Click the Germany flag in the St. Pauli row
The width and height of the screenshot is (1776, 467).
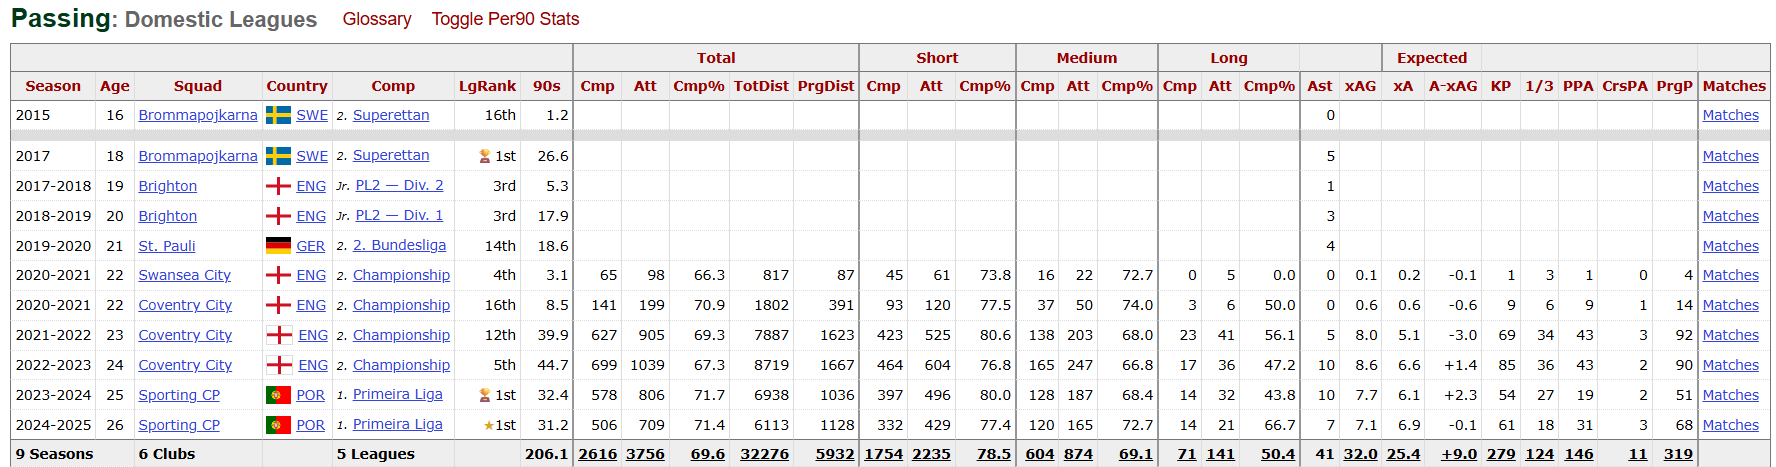pos(278,246)
